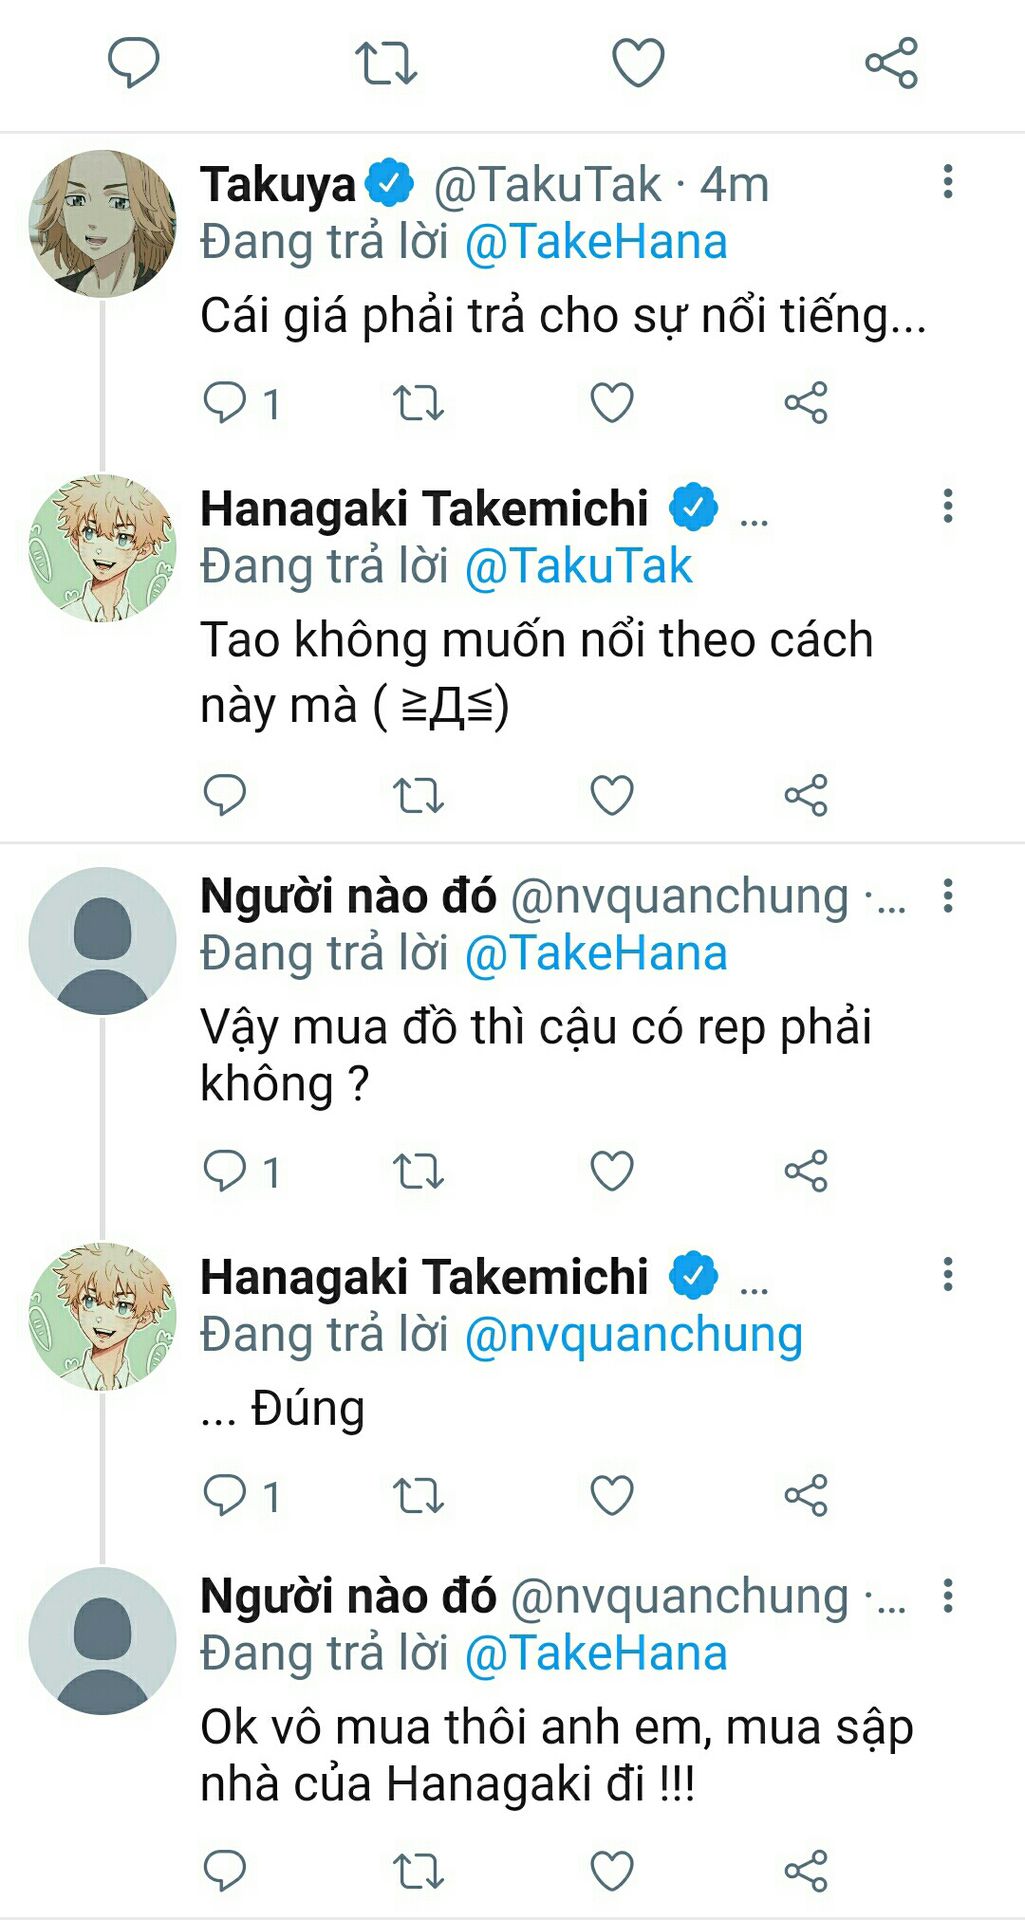Click the top share icon above the thread

pos(891,63)
